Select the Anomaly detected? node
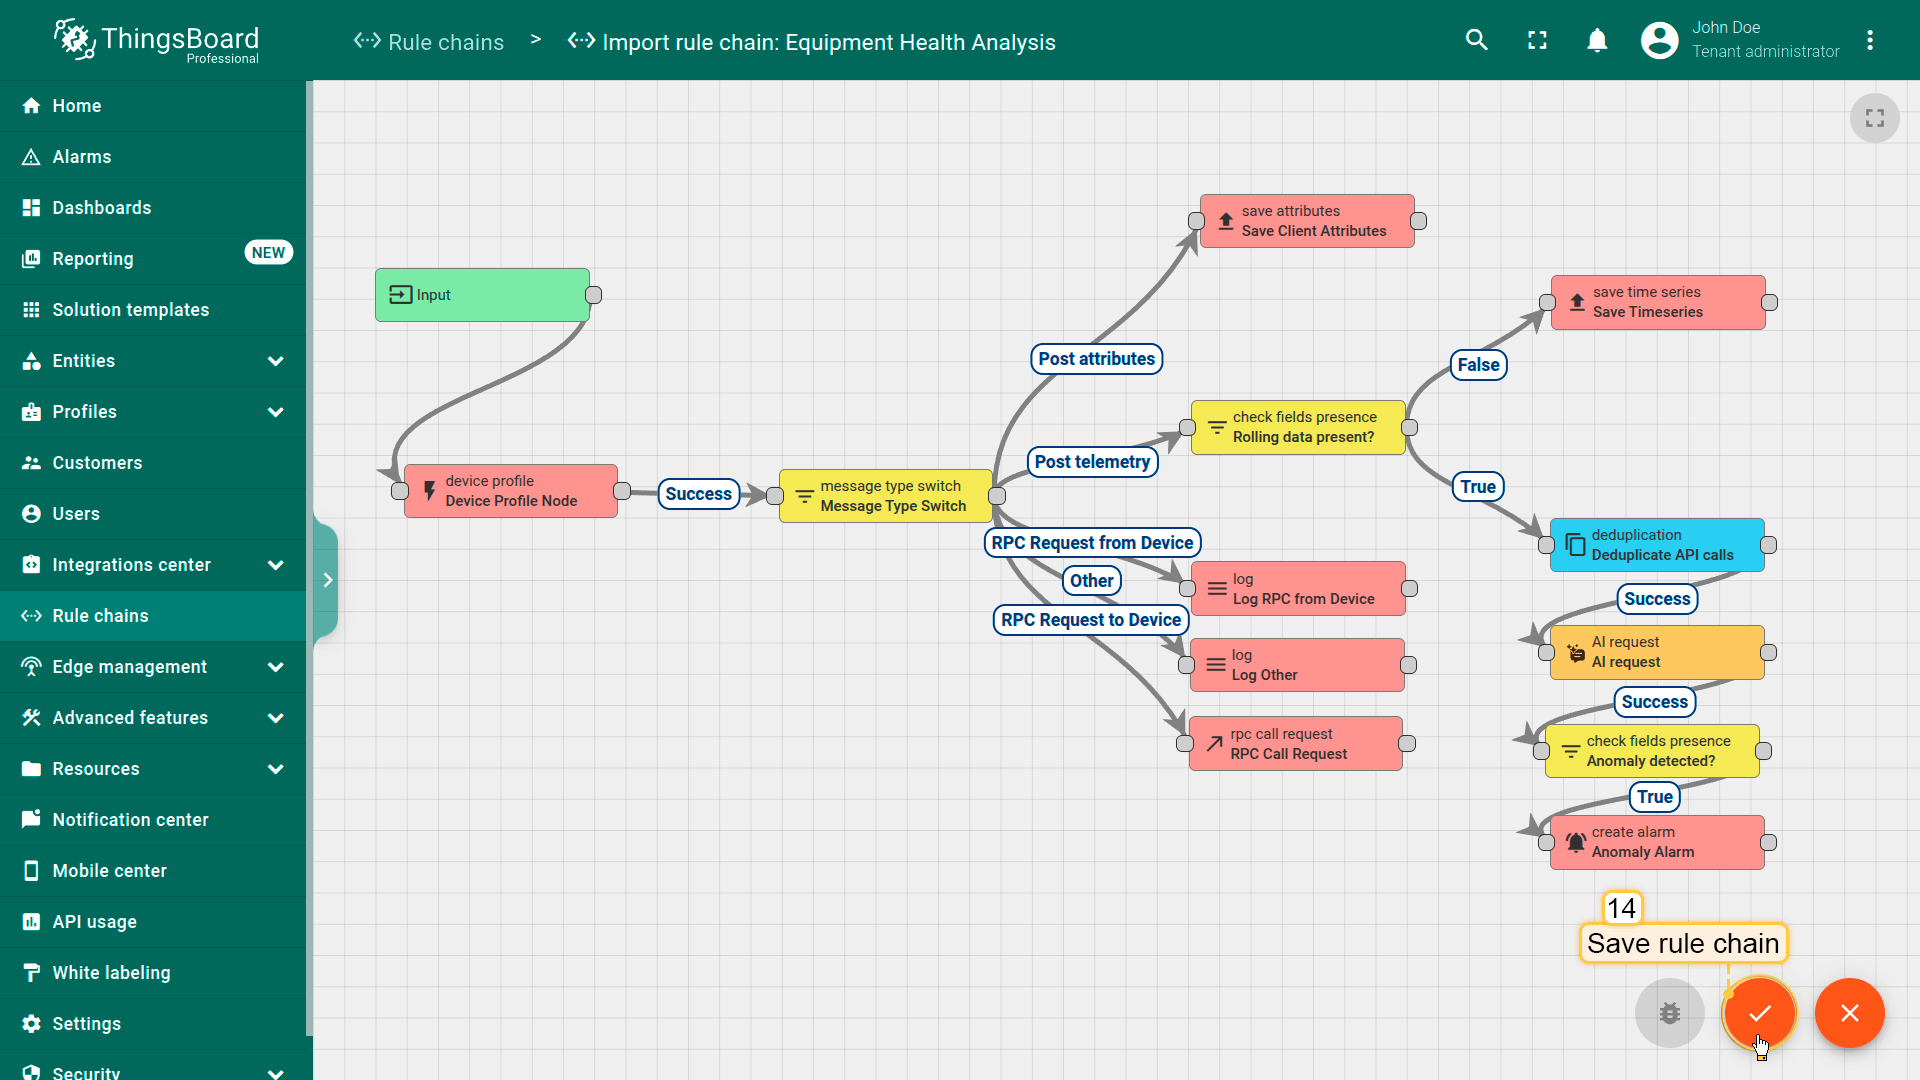 pyautogui.click(x=1652, y=751)
